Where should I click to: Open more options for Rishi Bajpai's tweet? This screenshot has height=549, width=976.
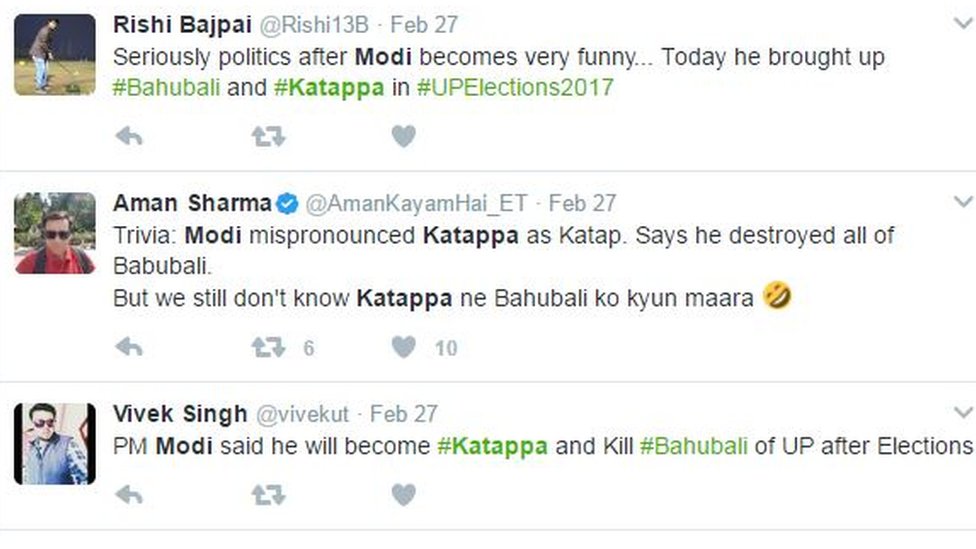click(962, 25)
